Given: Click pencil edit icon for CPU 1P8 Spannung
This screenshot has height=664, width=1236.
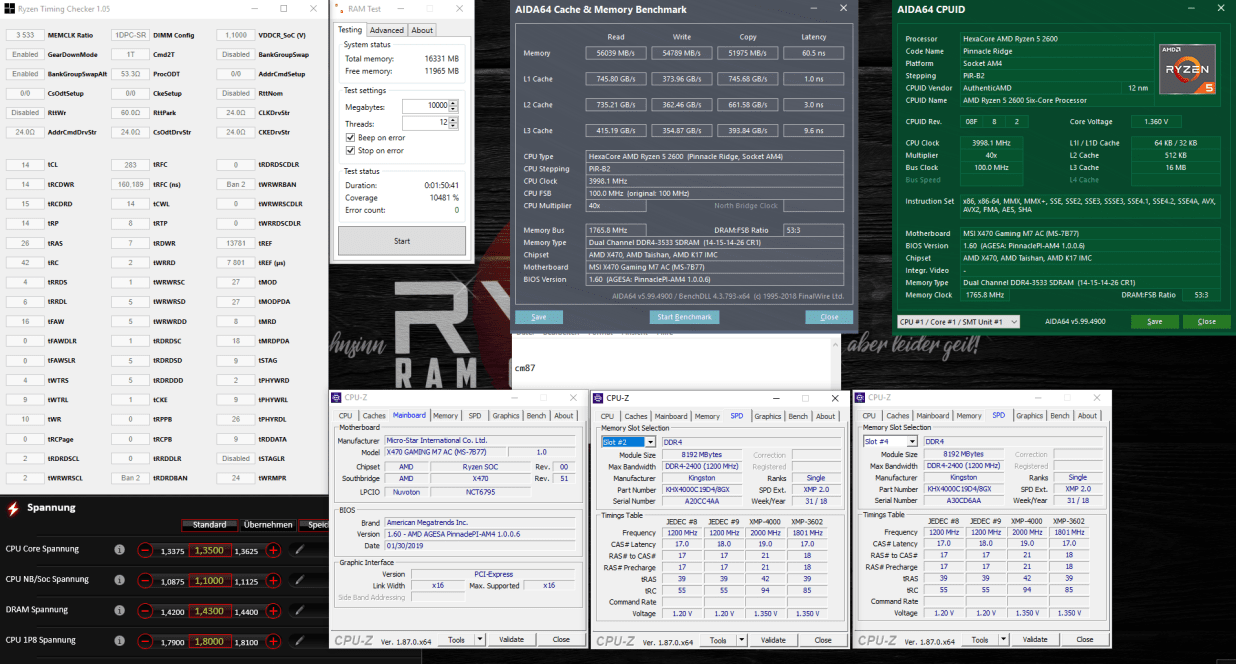Looking at the screenshot, I should click(298, 639).
